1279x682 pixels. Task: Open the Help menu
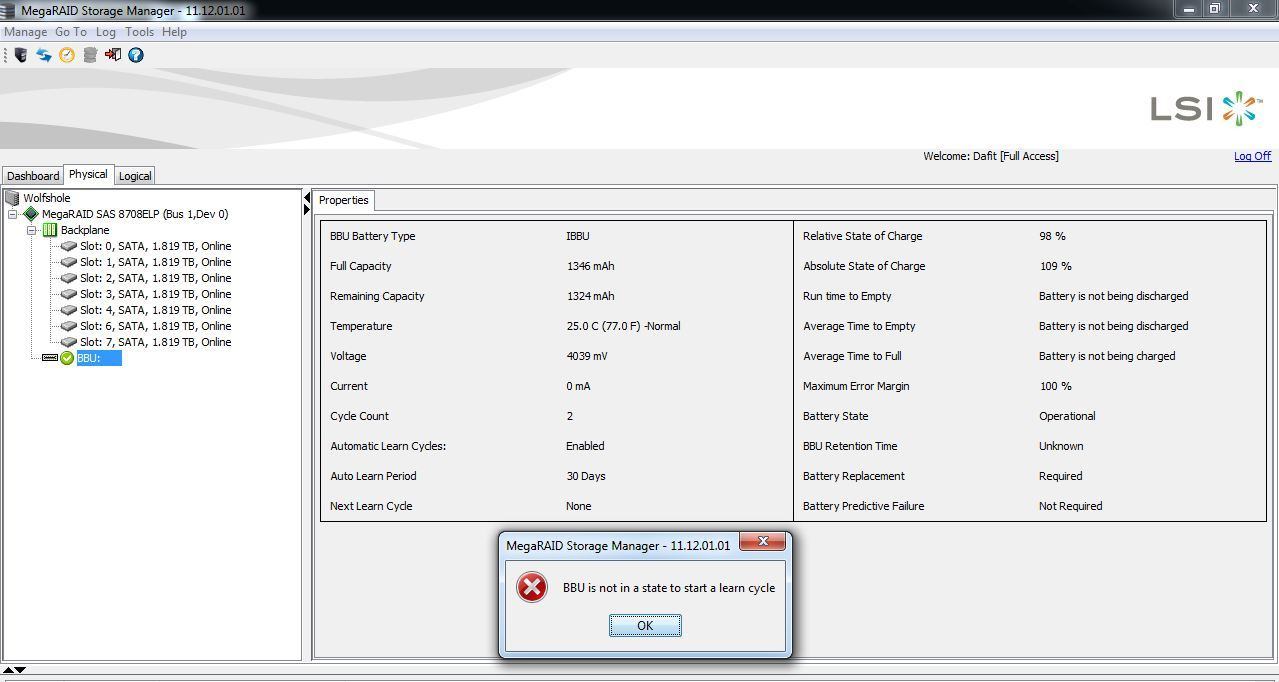174,32
